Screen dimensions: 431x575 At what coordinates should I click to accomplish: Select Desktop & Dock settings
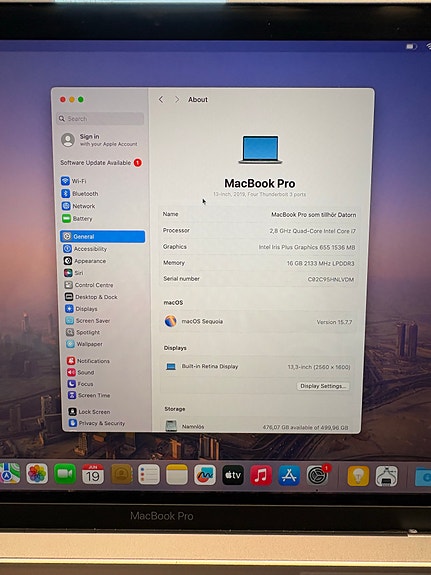pos(91,297)
